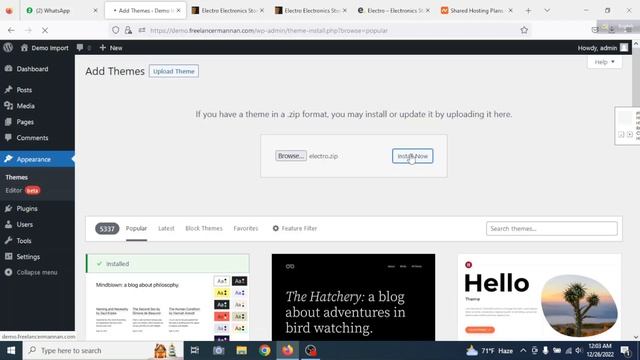This screenshot has width=640, height=360.
Task: Click the shield tracking protection icon
Action: 116,30
